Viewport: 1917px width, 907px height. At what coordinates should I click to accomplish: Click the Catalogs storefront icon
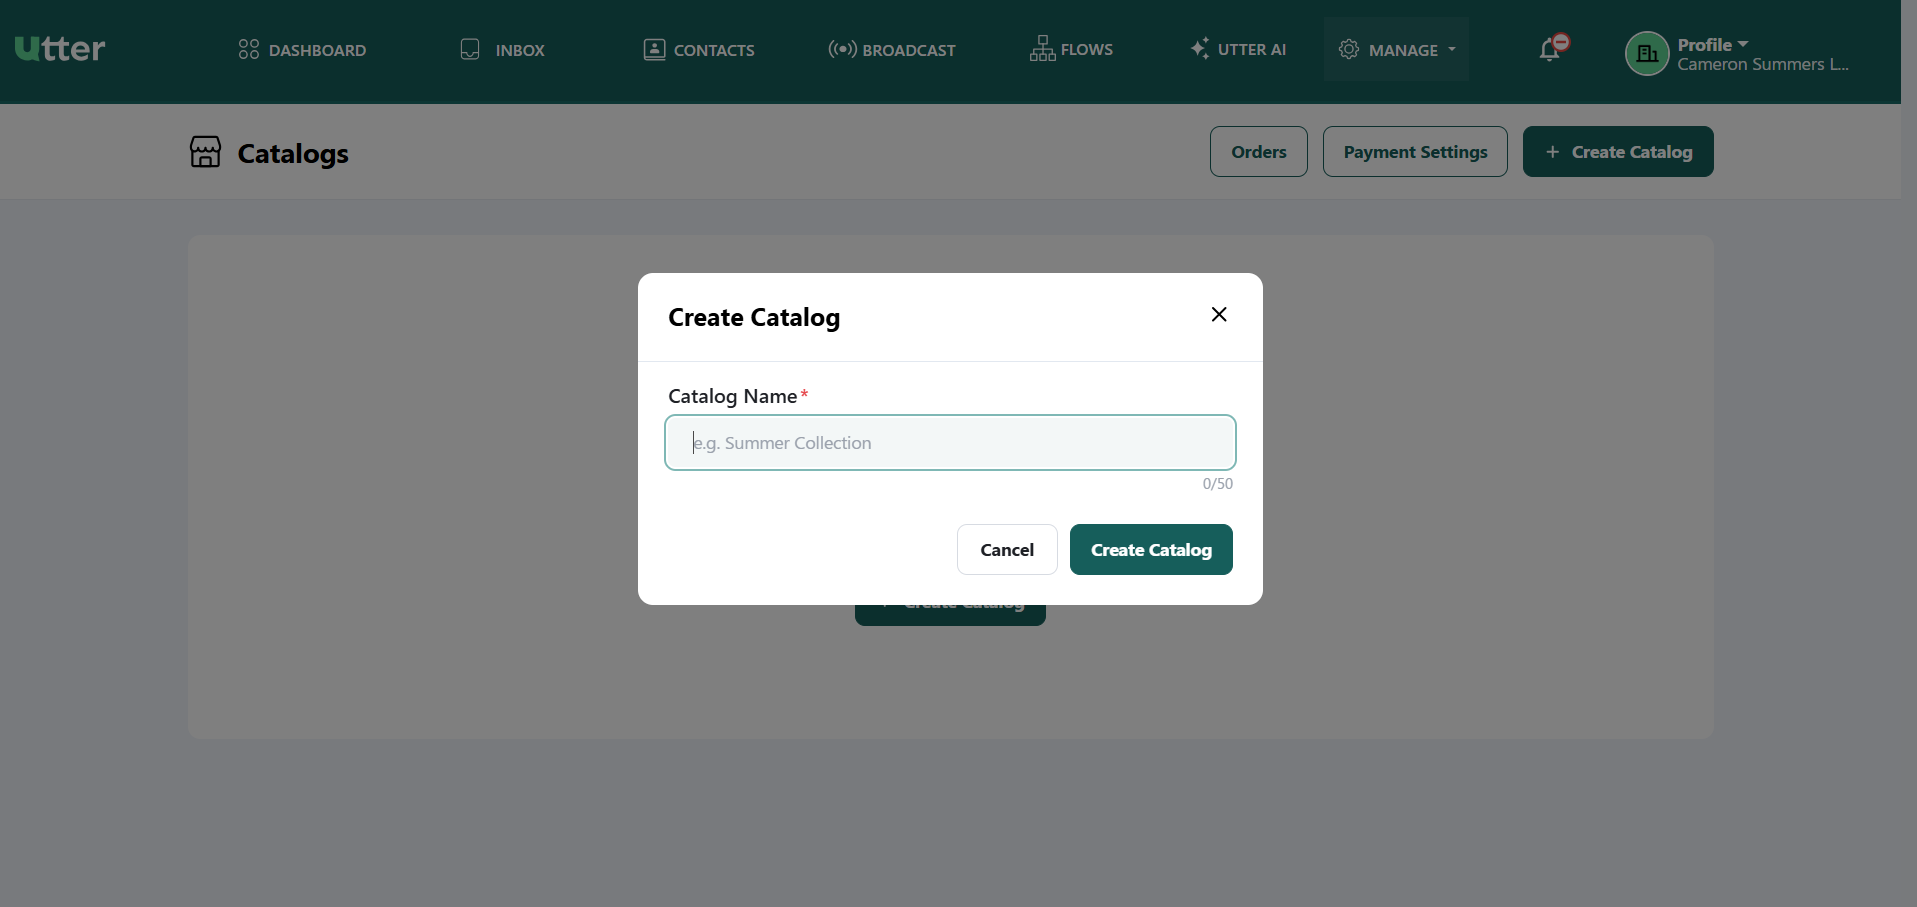(x=205, y=152)
